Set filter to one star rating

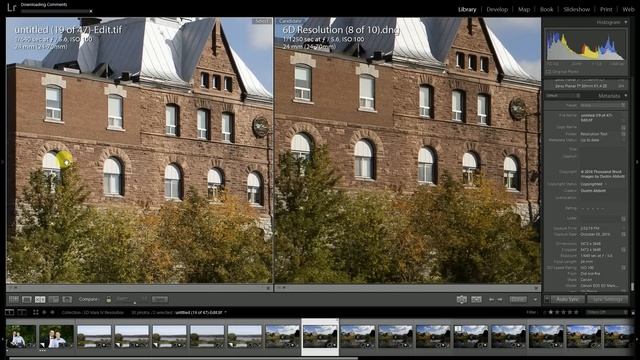551,312
